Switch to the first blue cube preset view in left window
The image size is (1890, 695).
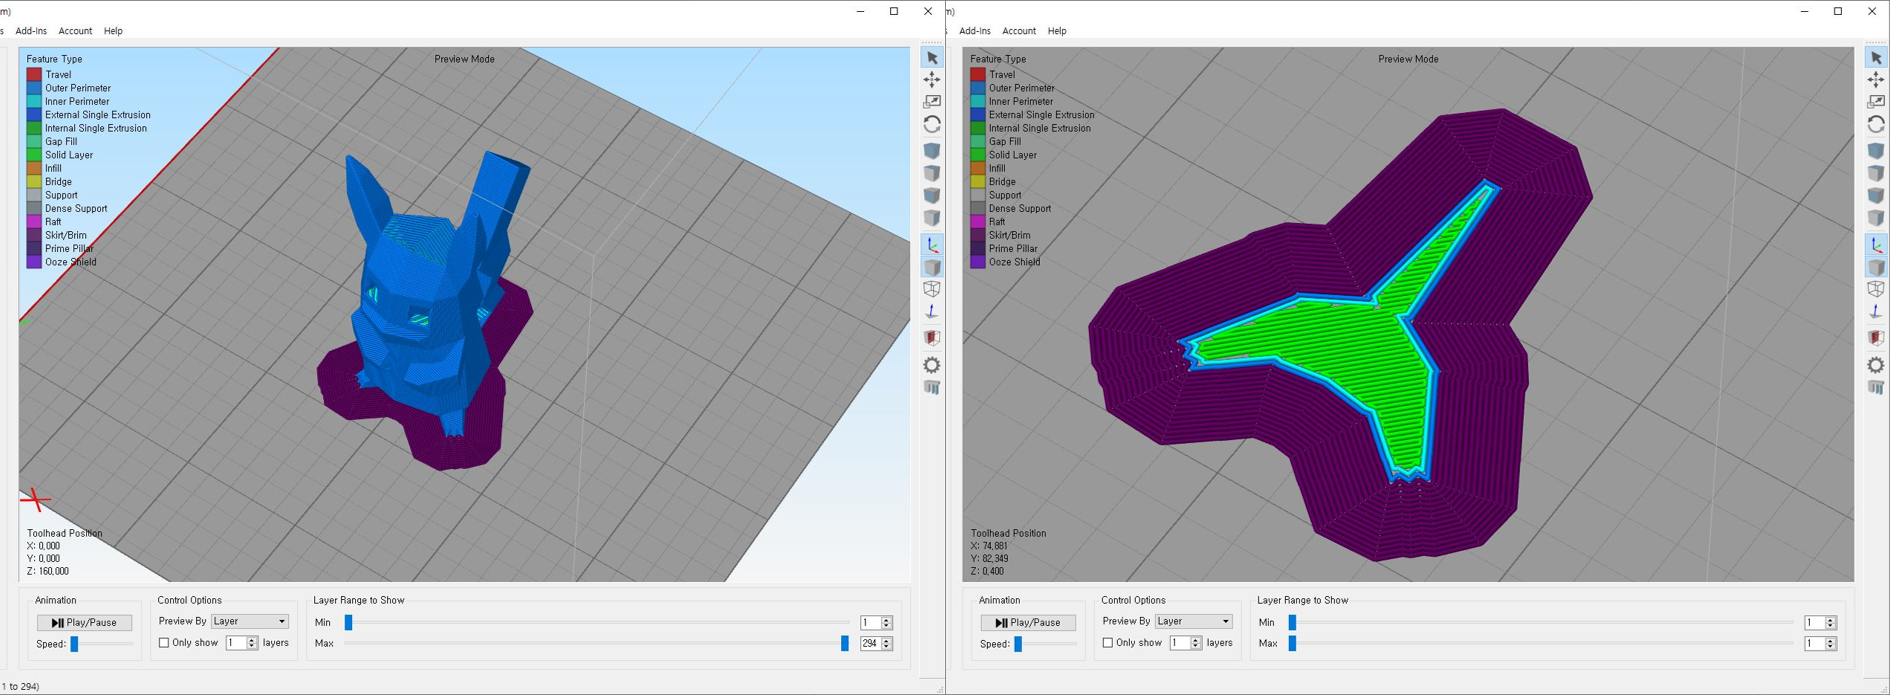pos(932,151)
